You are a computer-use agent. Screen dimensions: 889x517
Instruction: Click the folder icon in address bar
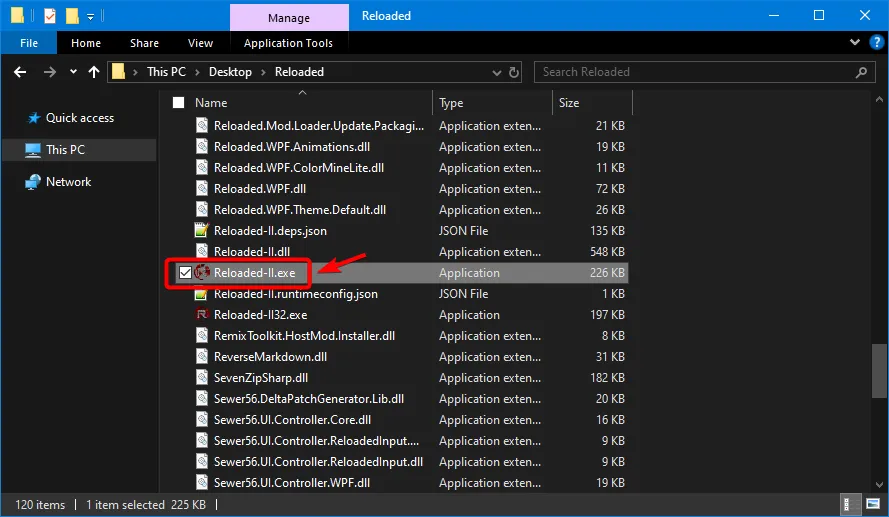(118, 72)
